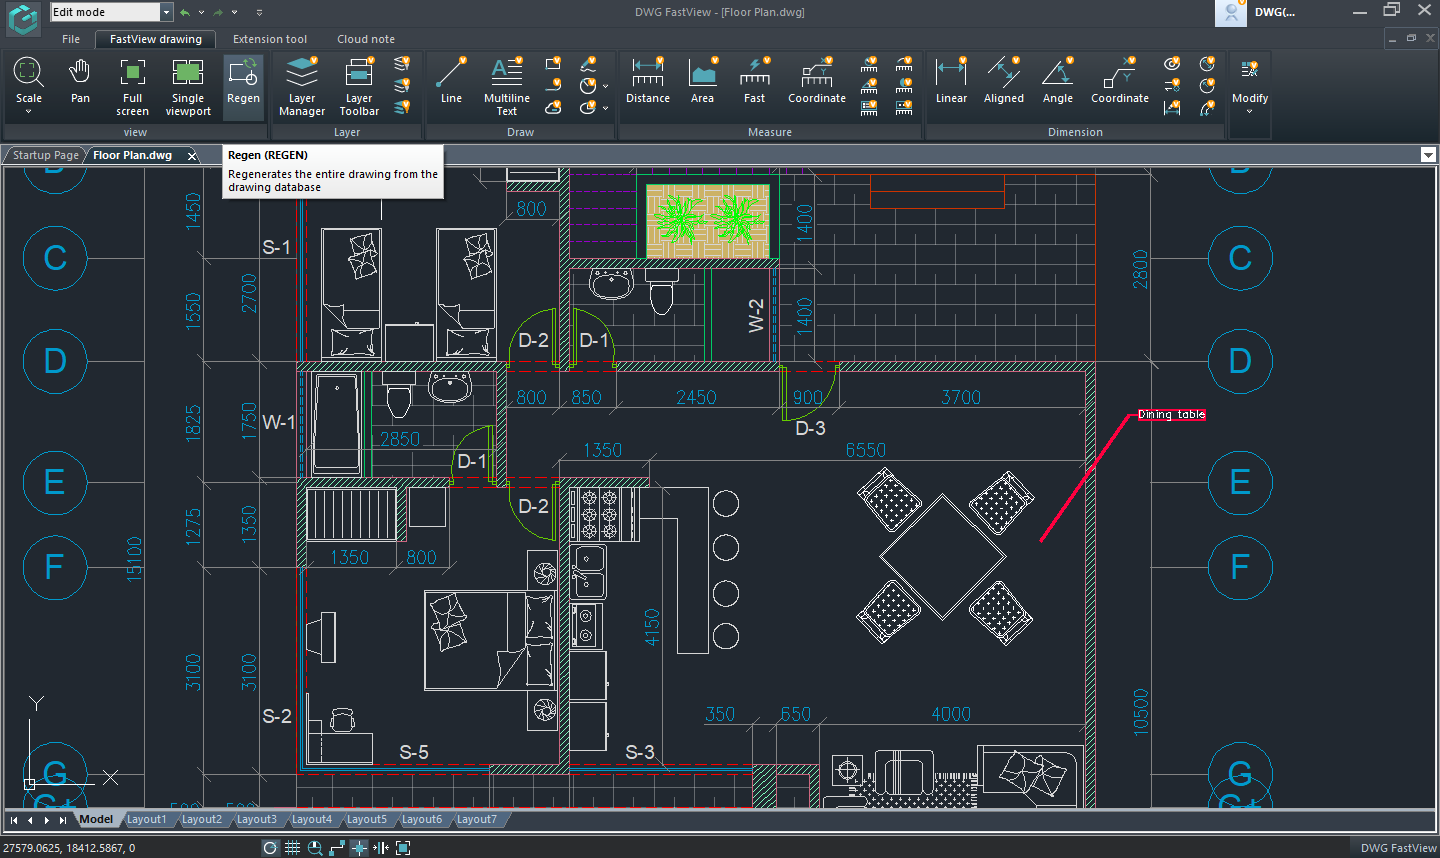This screenshot has width=1440, height=858.
Task: Switch to the Startup Page tab
Action: (x=45, y=155)
